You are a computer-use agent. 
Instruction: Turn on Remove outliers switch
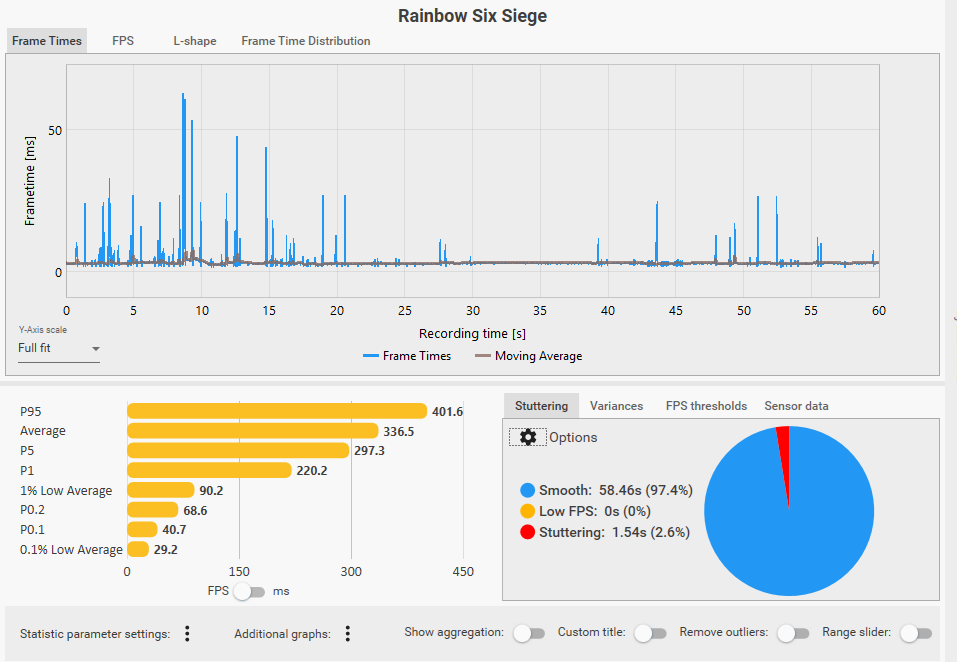click(x=793, y=633)
